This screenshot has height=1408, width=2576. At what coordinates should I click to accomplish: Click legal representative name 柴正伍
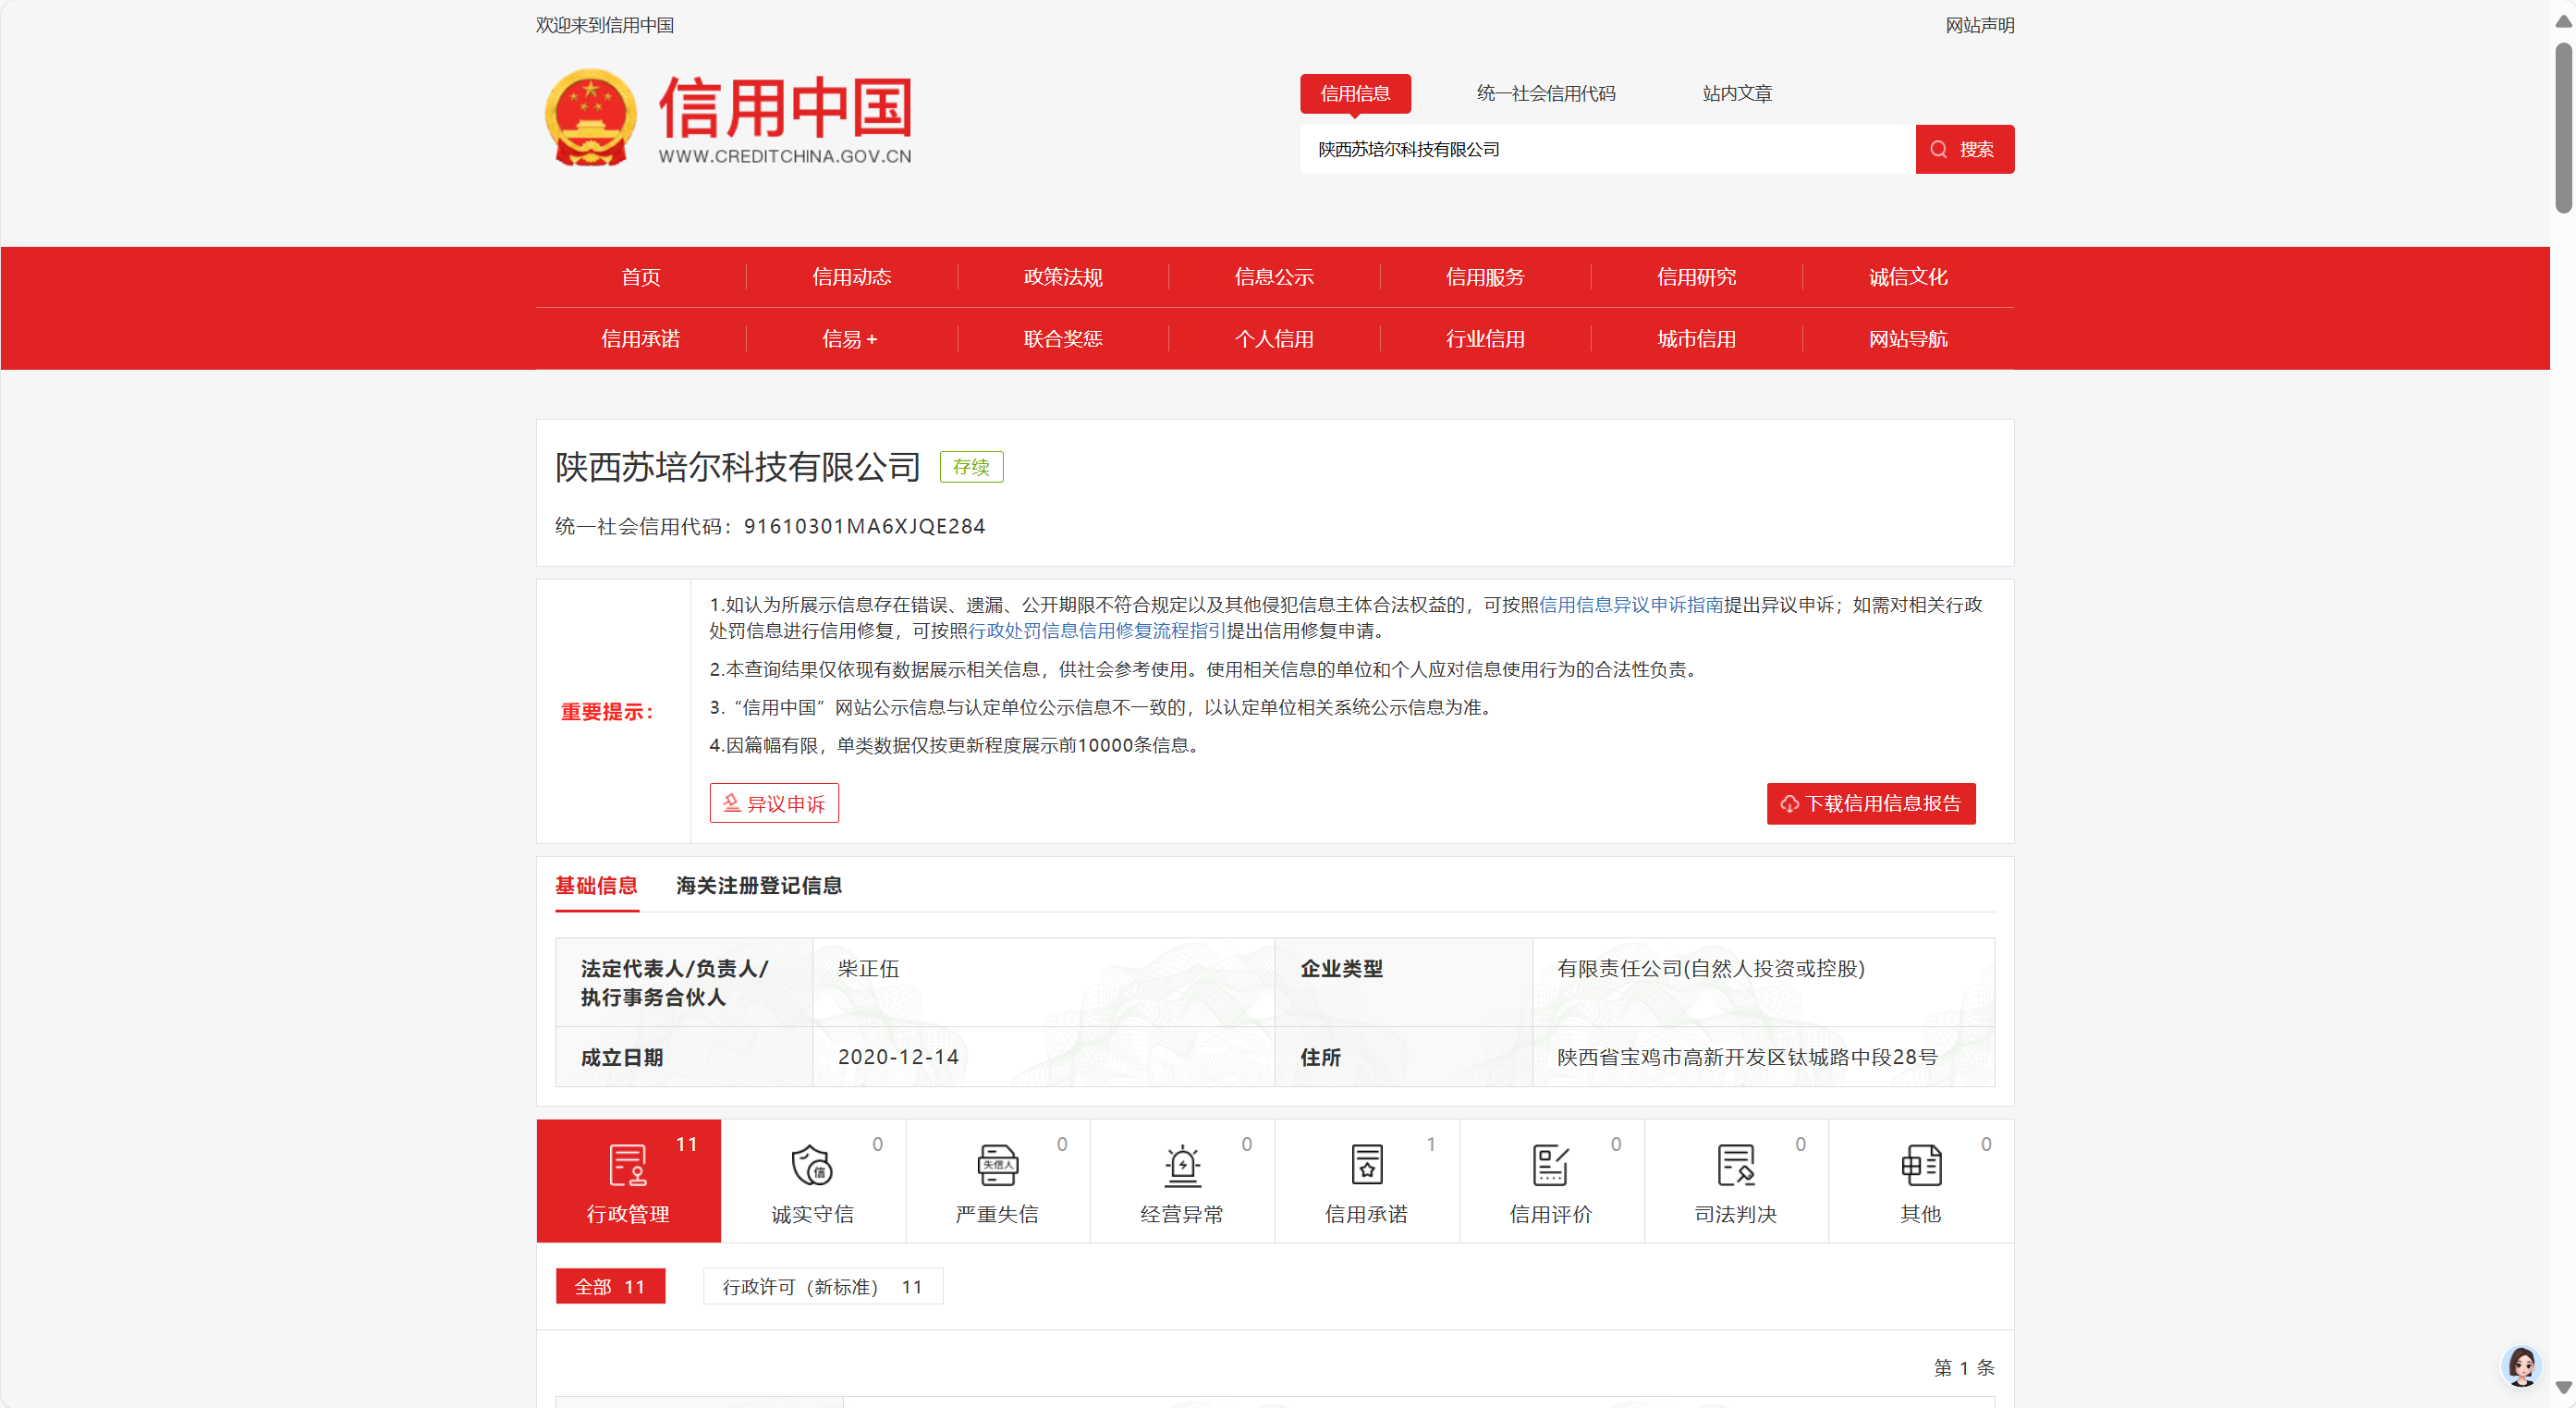[868, 968]
